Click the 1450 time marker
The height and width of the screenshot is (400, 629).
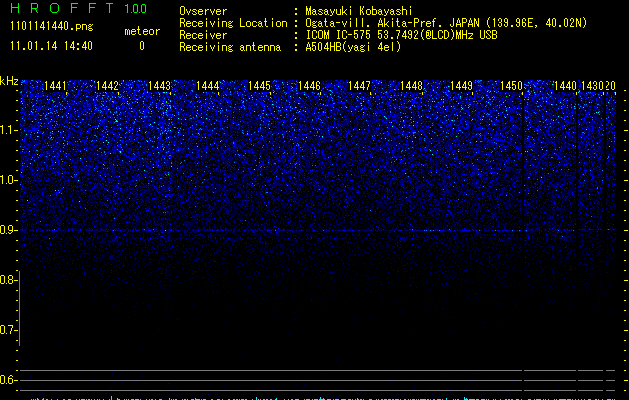pyautogui.click(x=511, y=86)
